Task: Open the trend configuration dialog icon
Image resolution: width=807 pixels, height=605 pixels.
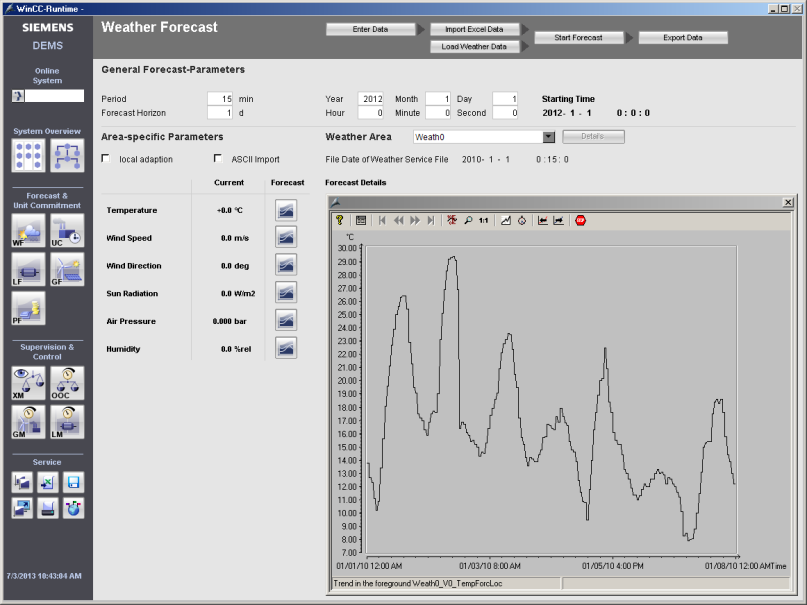Action: coord(361,220)
